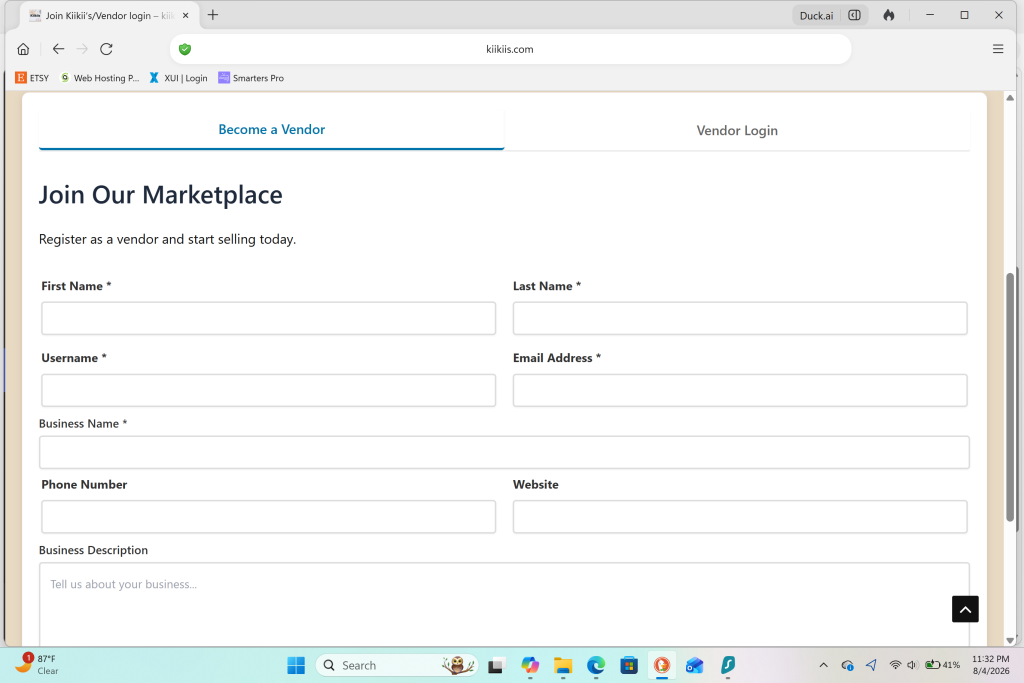The height and width of the screenshot is (683, 1024).
Task: Click the Business Name input field
Action: (504, 453)
